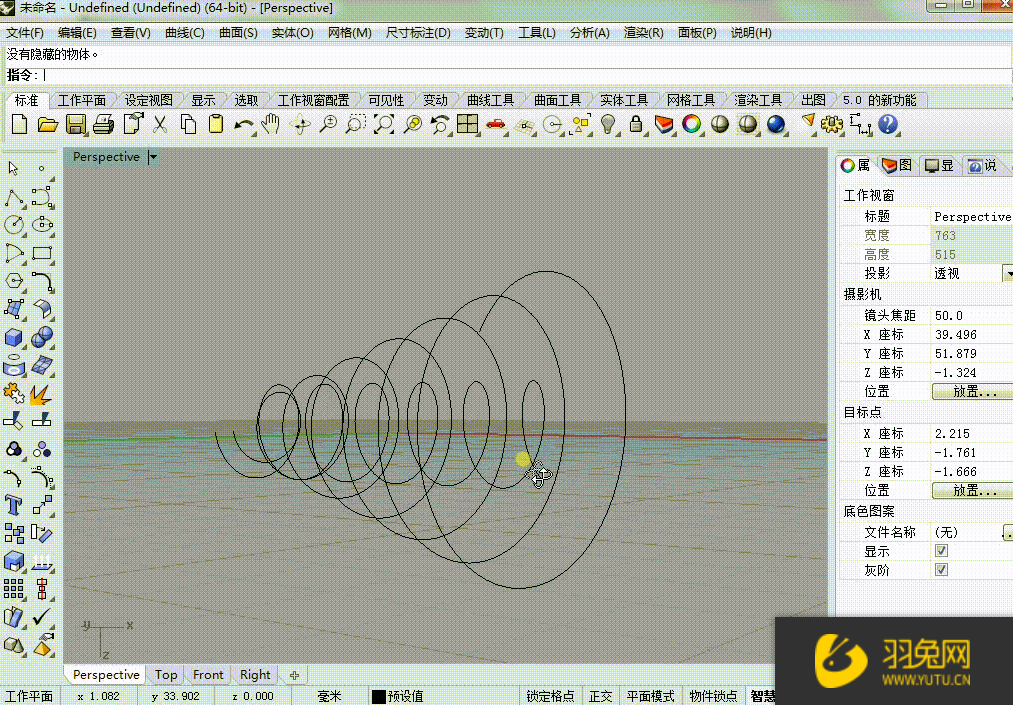Select the Pan hand tool
The height and width of the screenshot is (705, 1013).
coord(271,124)
